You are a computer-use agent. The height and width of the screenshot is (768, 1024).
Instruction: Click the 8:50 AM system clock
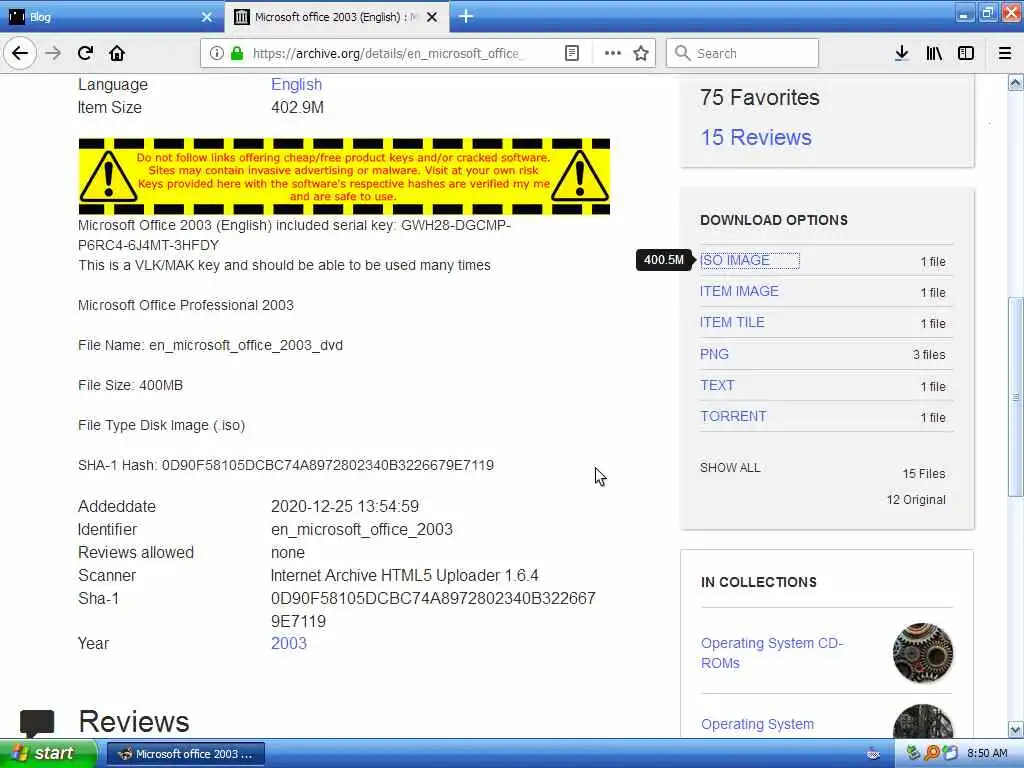pyautogui.click(x=987, y=753)
